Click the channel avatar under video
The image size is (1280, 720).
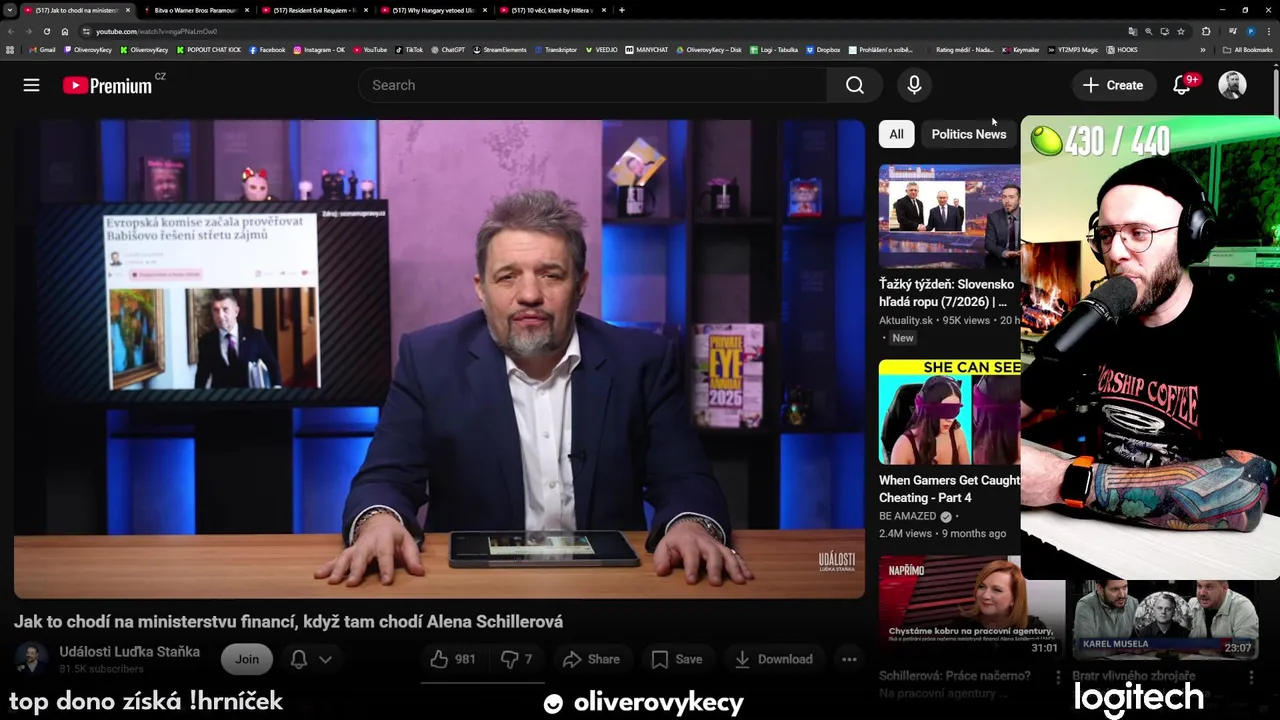point(31,659)
